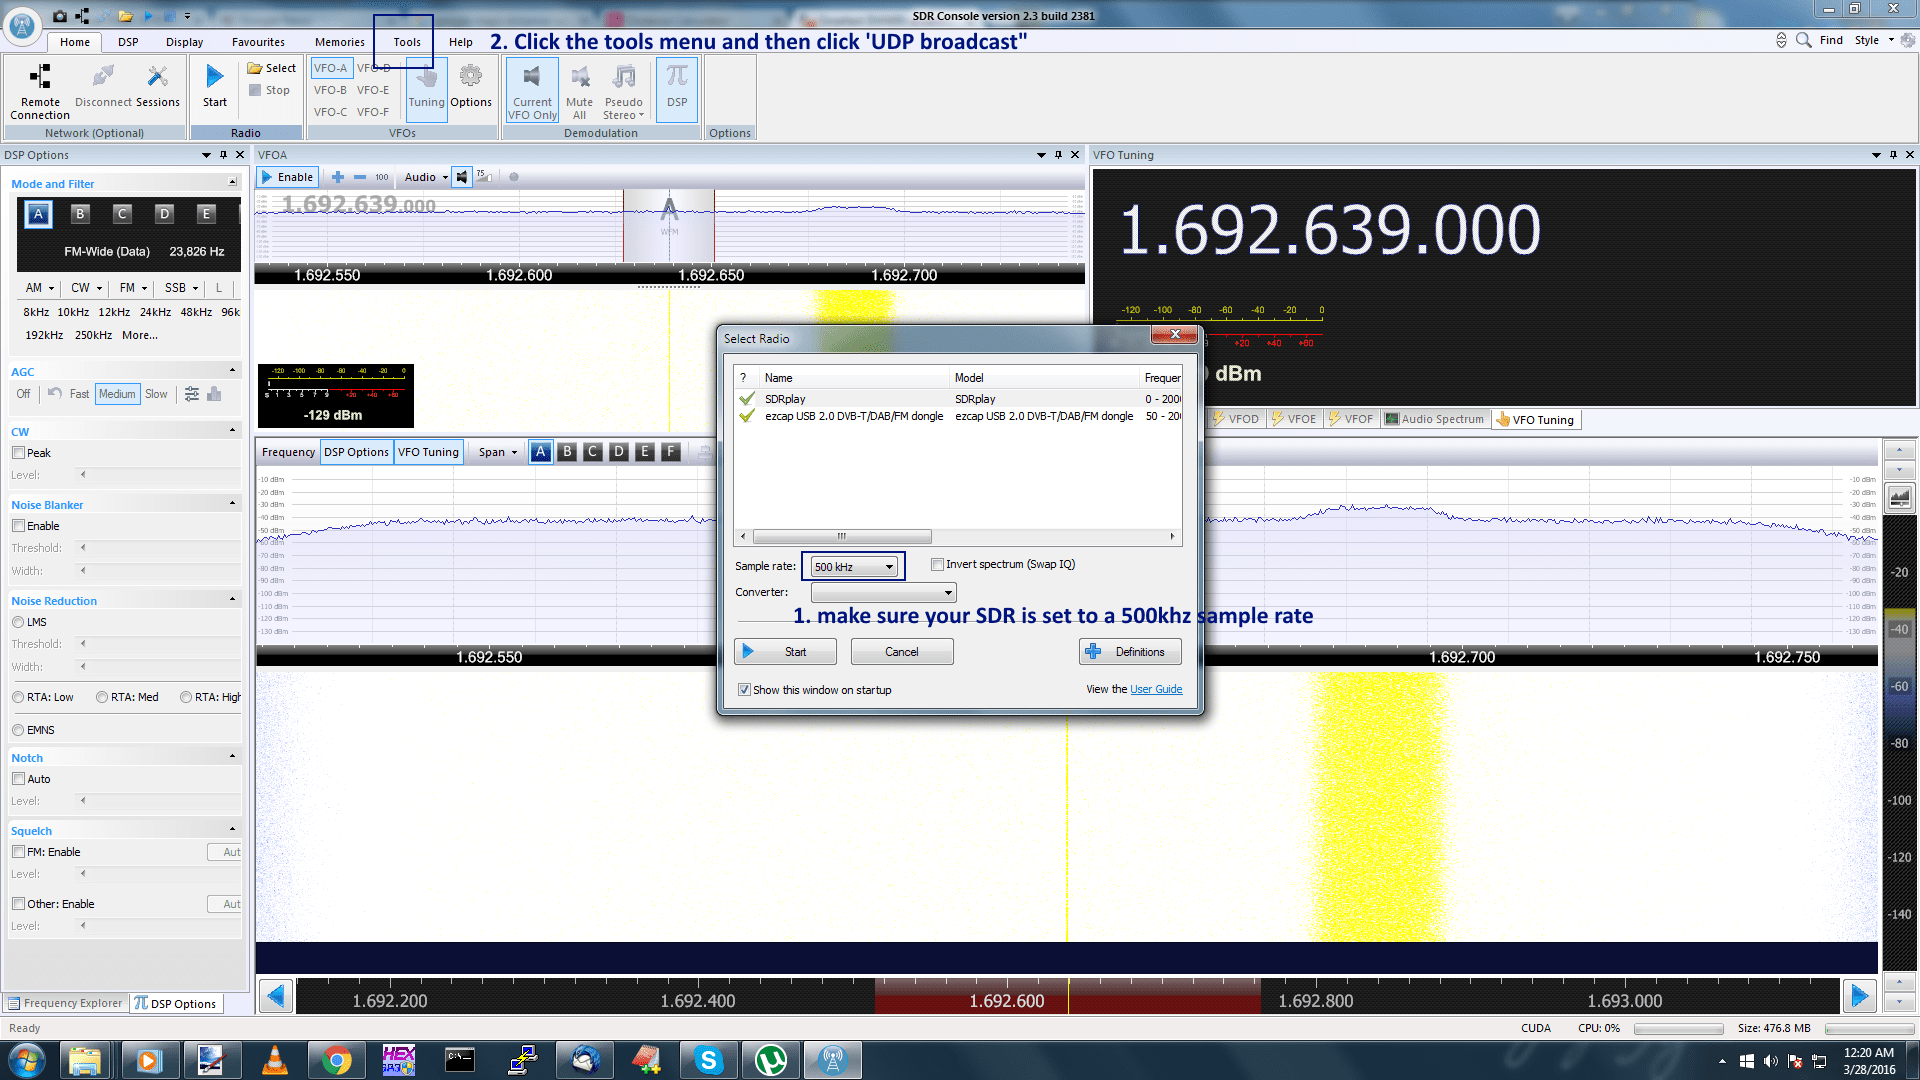This screenshot has width=1920, height=1080.
Task: Click Start in Select Radio dialog
Action: (x=785, y=652)
